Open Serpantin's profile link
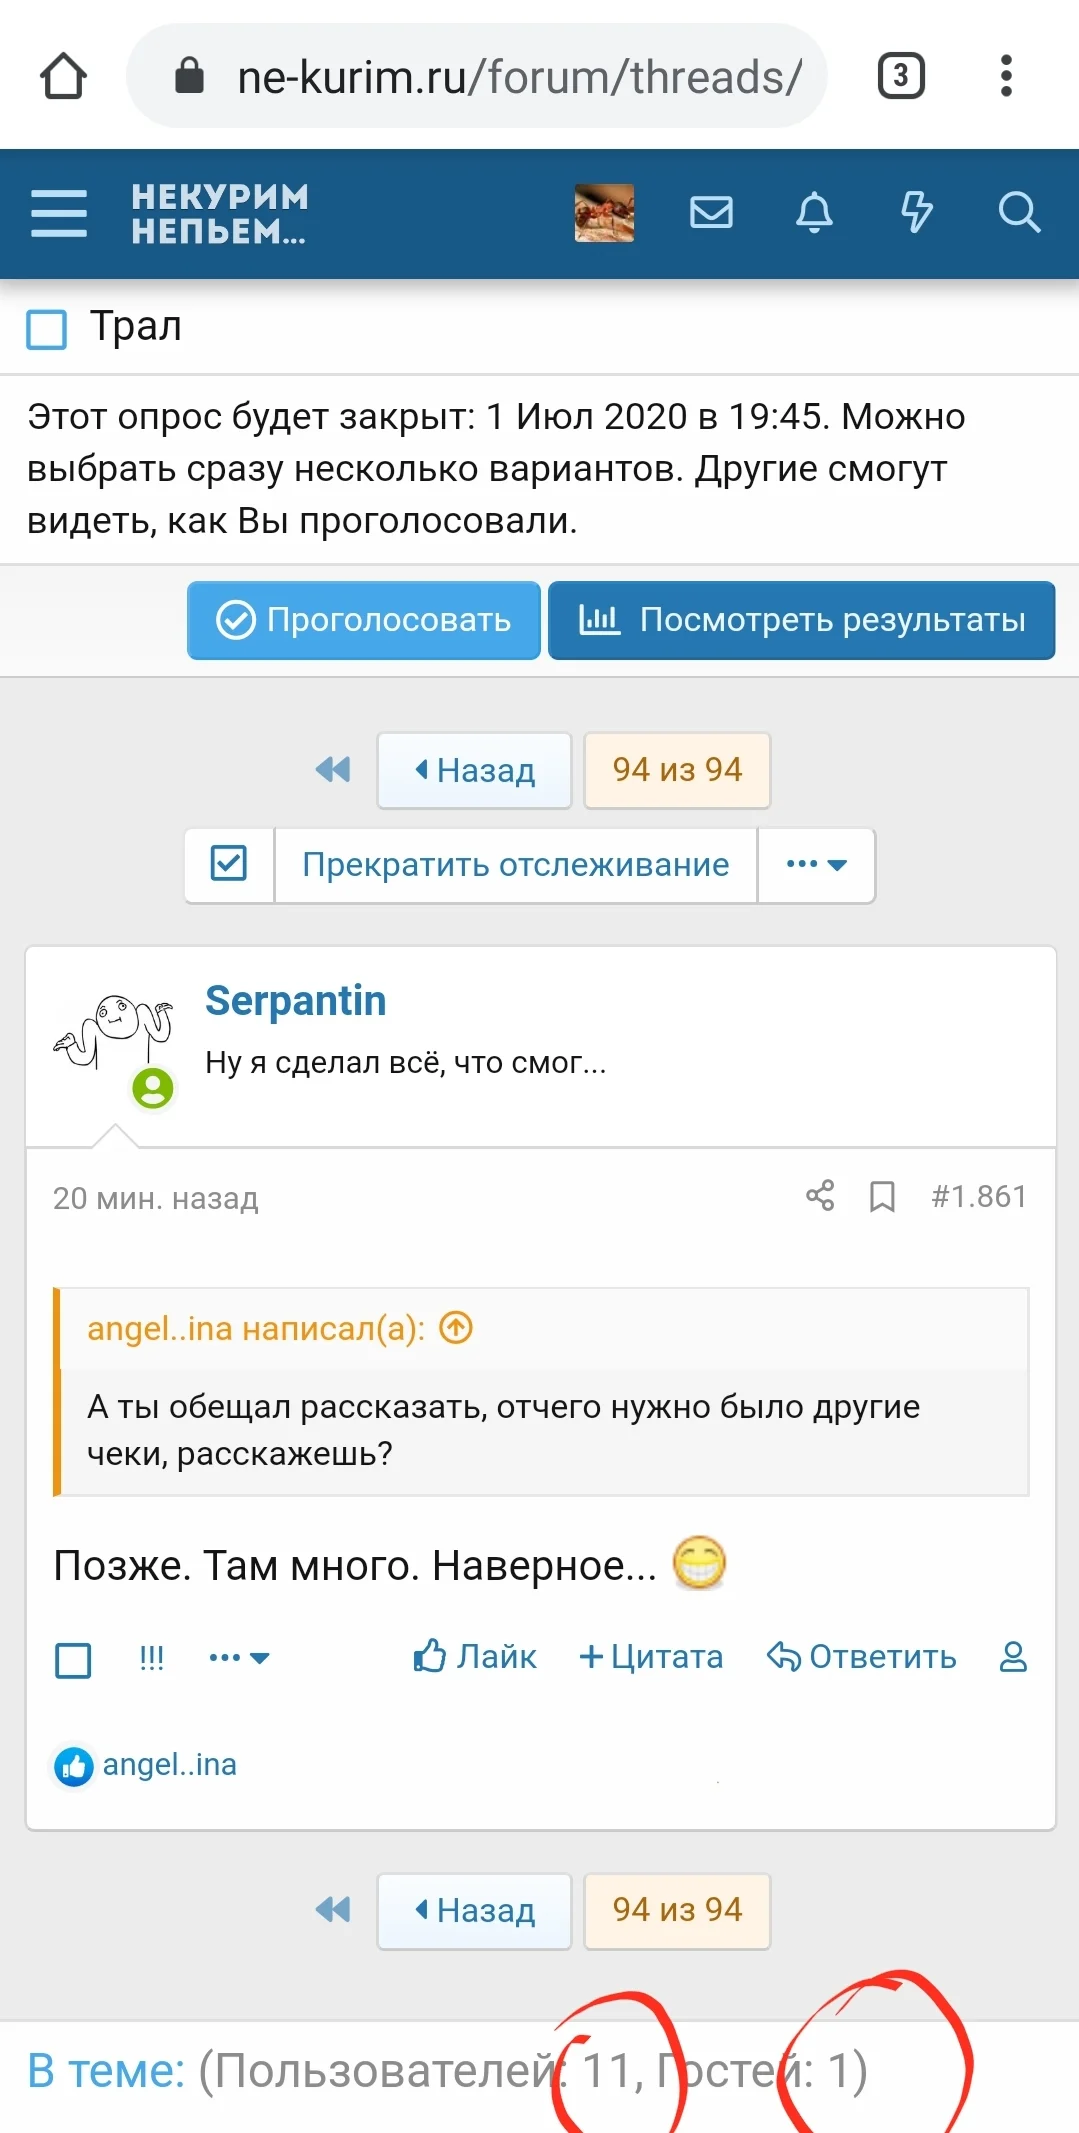This screenshot has width=1079, height=2133. click(296, 1000)
